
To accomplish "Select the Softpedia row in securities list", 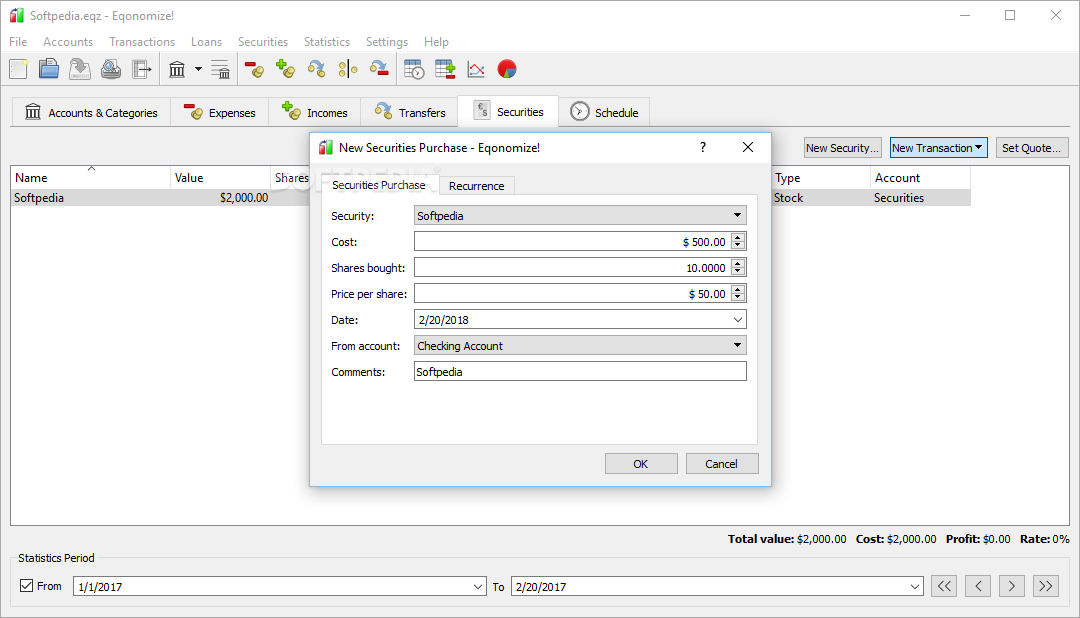I will 490,198.
